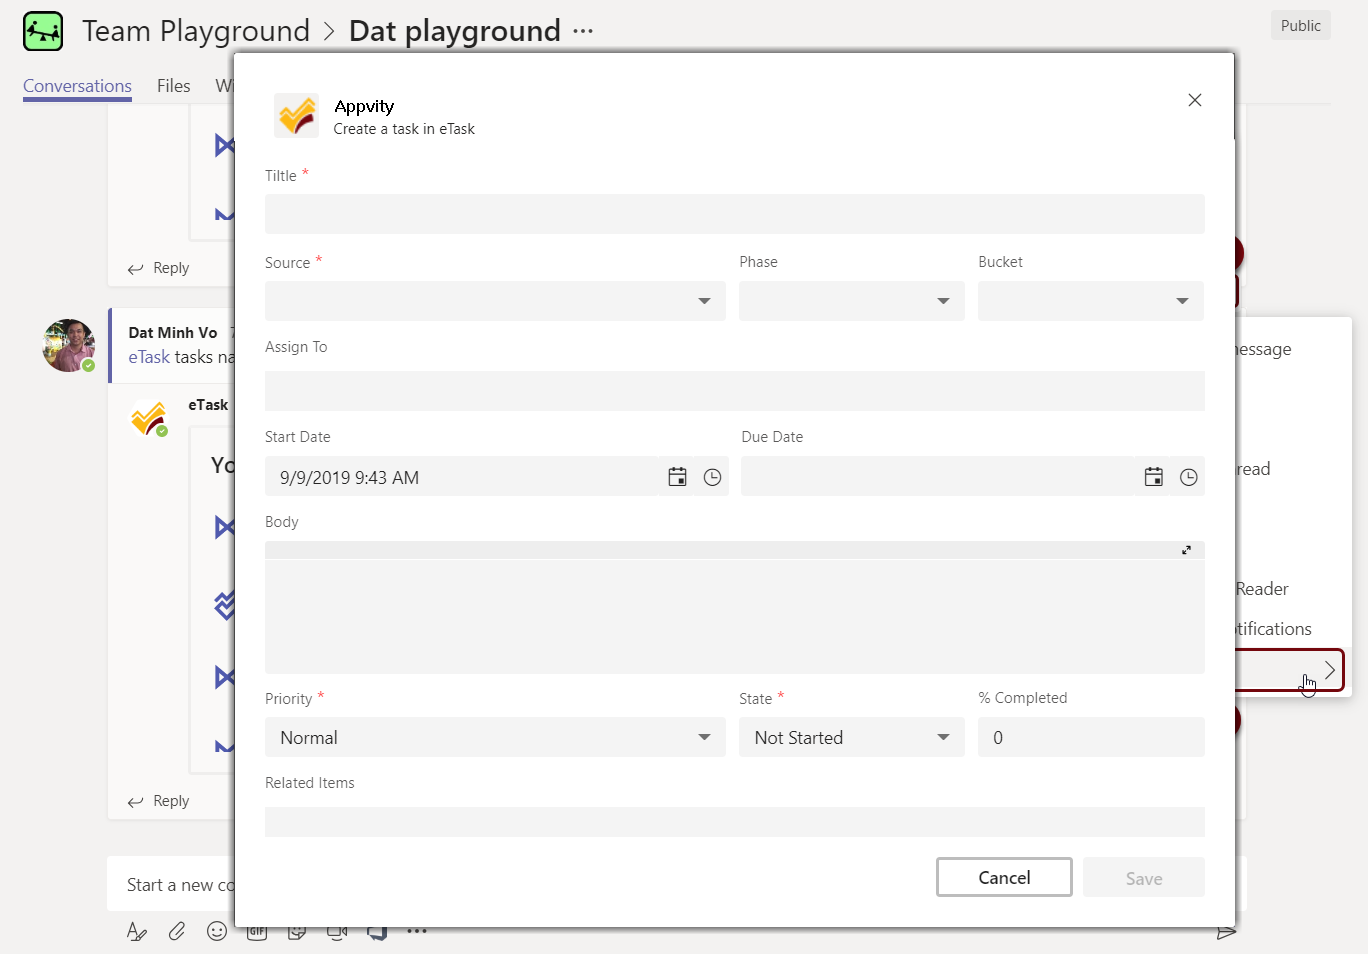
Task: Click the attach file paperclip icon
Action: [x=177, y=931]
